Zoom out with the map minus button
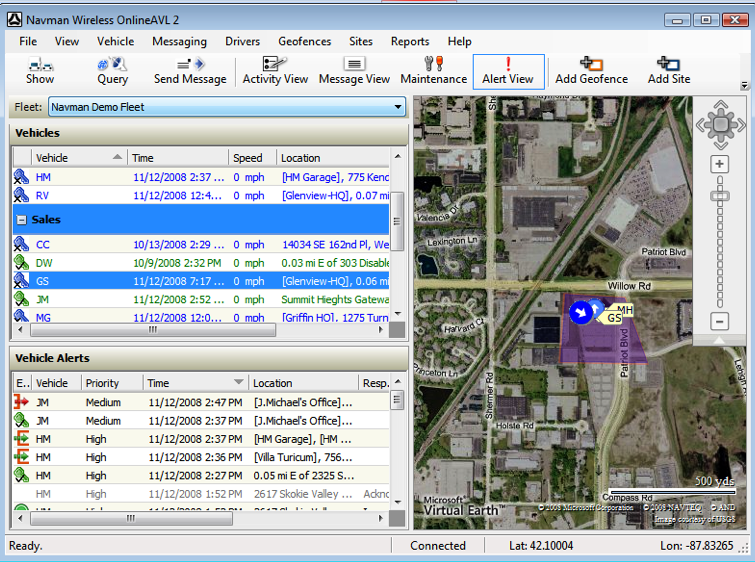This screenshot has height=562, width=755. (x=719, y=321)
